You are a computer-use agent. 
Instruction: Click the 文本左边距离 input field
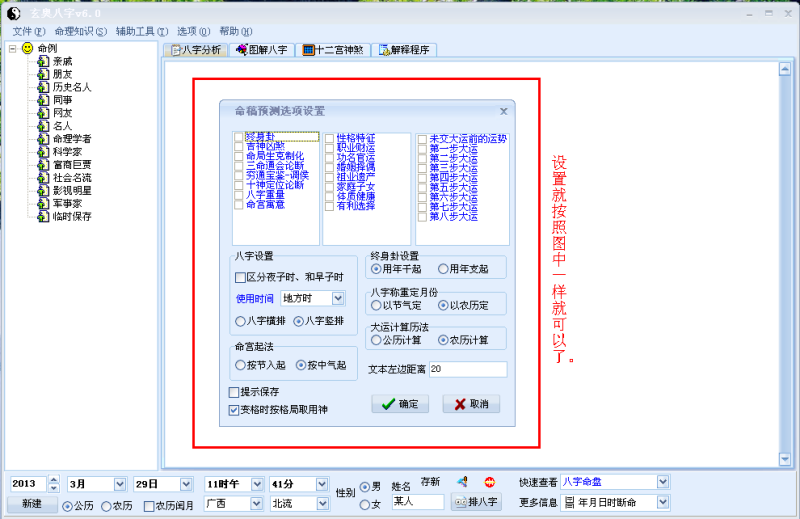(468, 369)
